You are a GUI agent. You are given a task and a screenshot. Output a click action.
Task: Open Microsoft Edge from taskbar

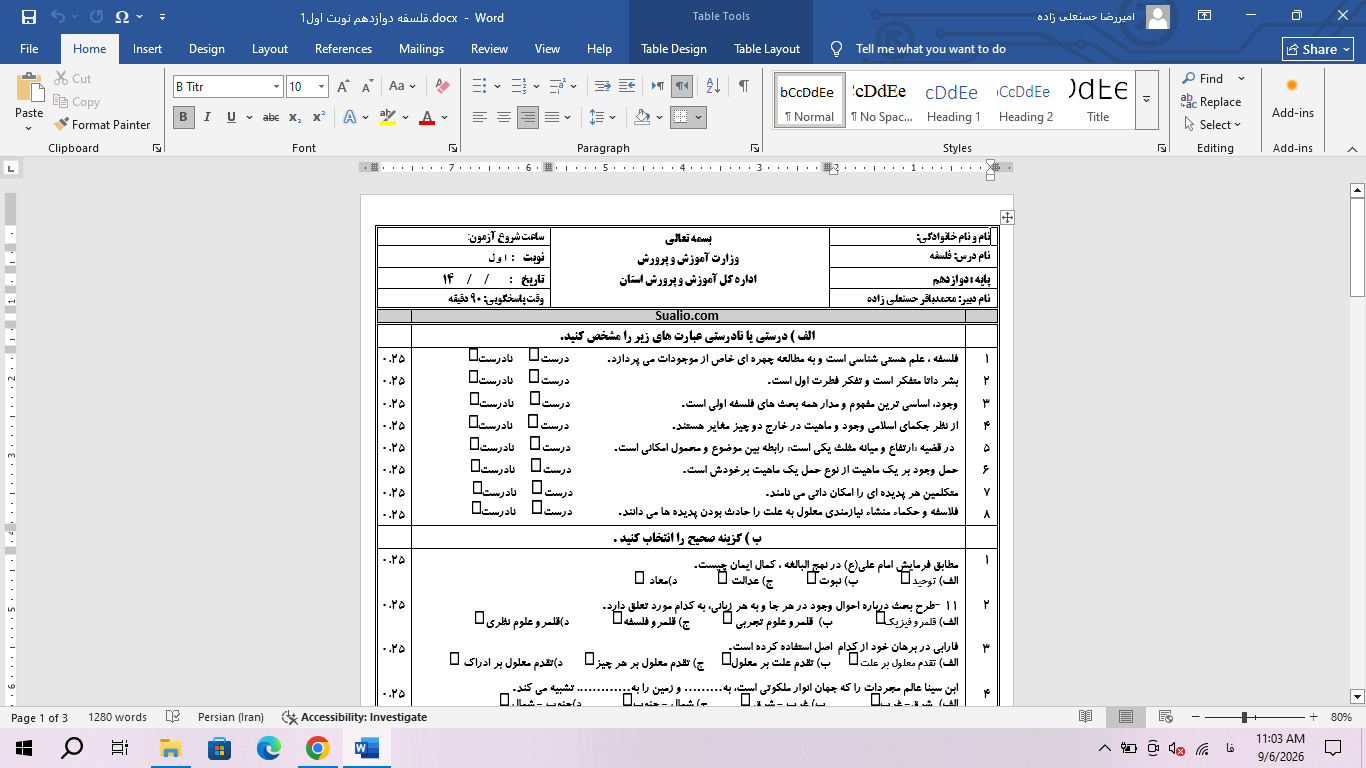[x=268, y=747]
